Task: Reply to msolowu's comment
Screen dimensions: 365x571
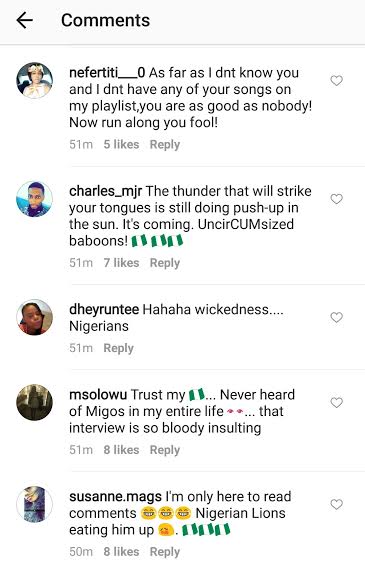Action: 165,450
